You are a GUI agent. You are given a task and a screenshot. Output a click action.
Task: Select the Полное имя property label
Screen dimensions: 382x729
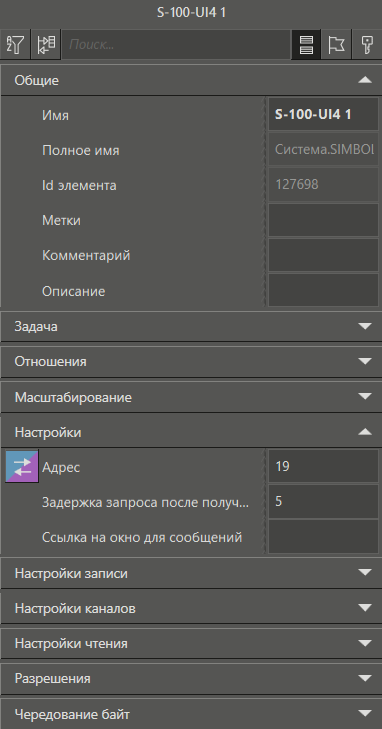(x=81, y=150)
